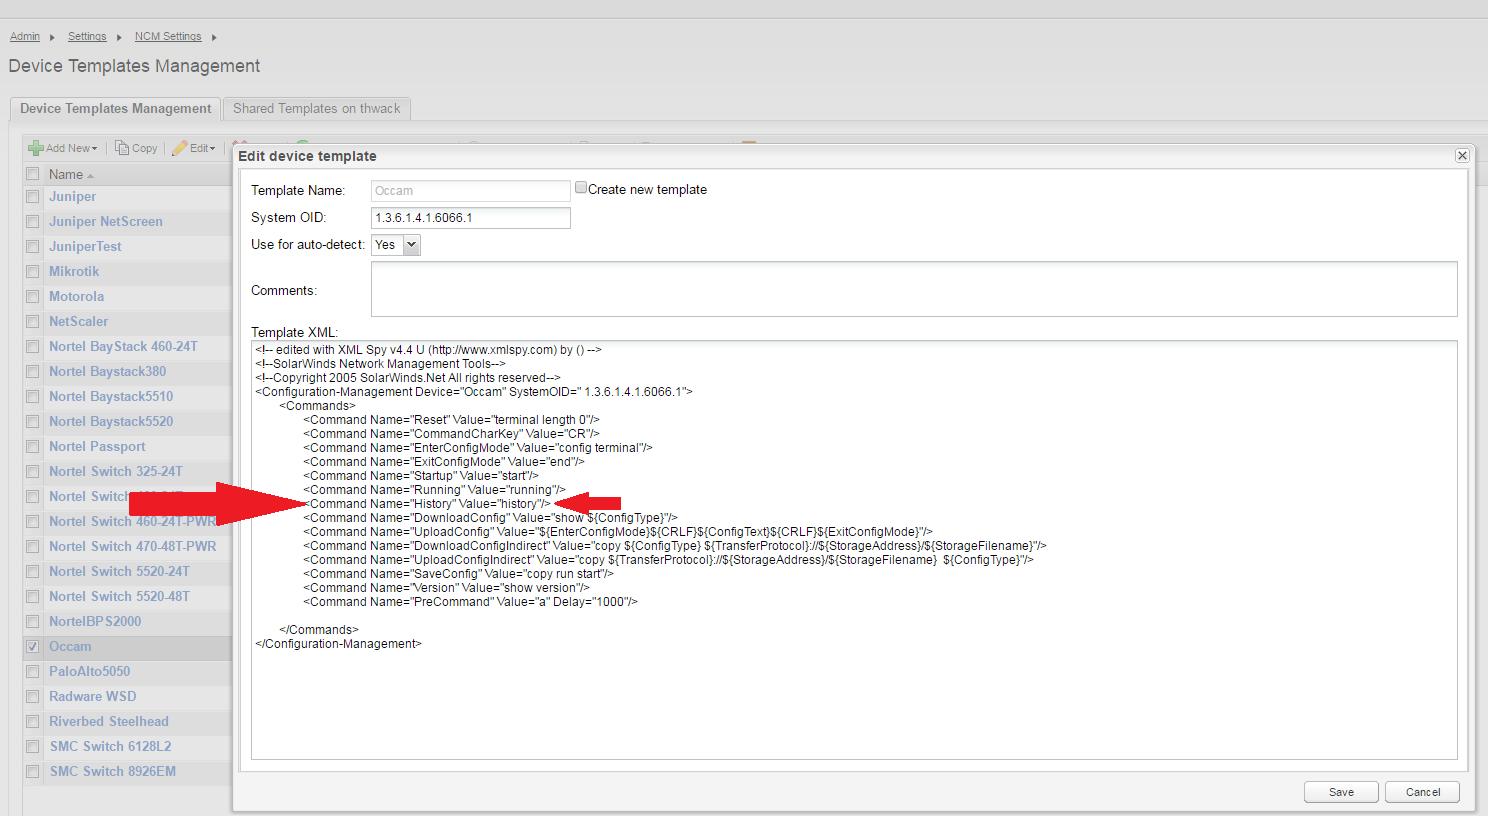Open Nortel Switch 5520-48T template

pyautogui.click(x=119, y=597)
